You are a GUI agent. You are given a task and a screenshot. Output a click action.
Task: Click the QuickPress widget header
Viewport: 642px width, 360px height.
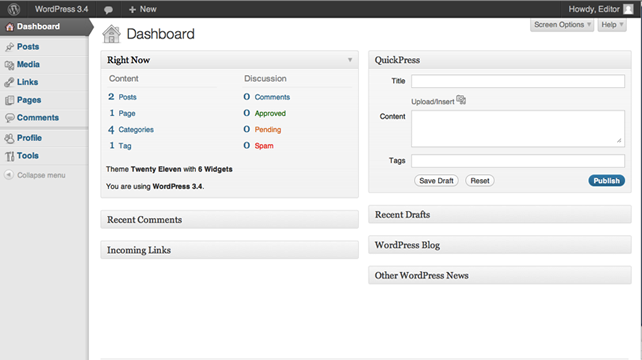pos(500,60)
